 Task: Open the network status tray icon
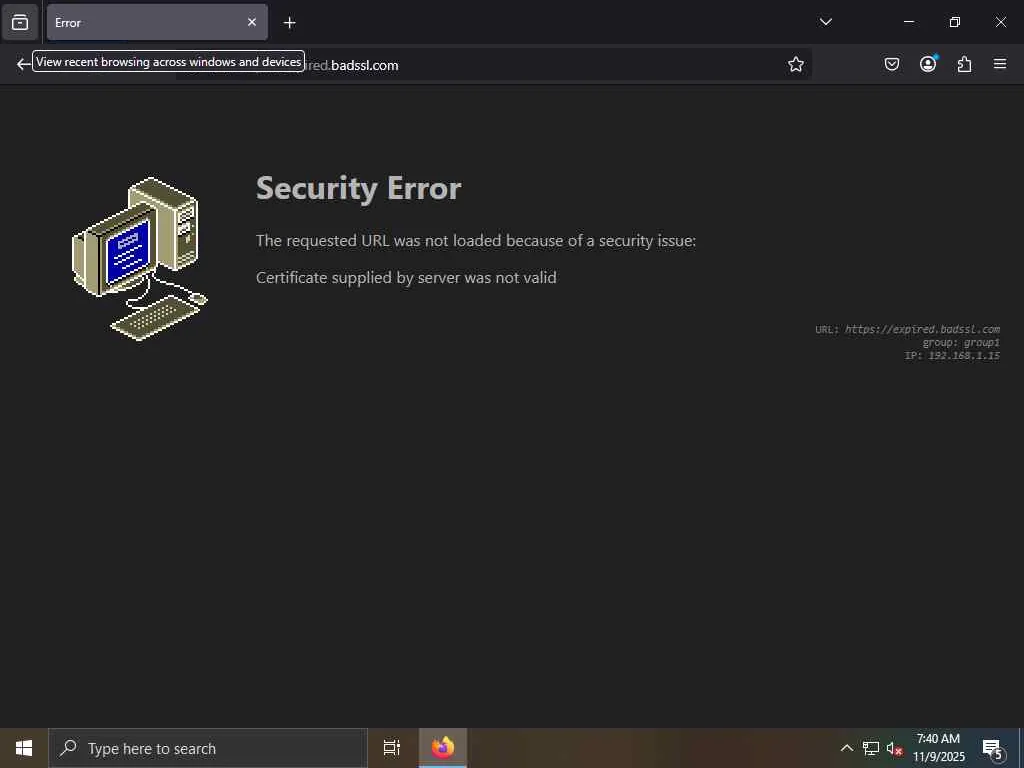(871, 748)
